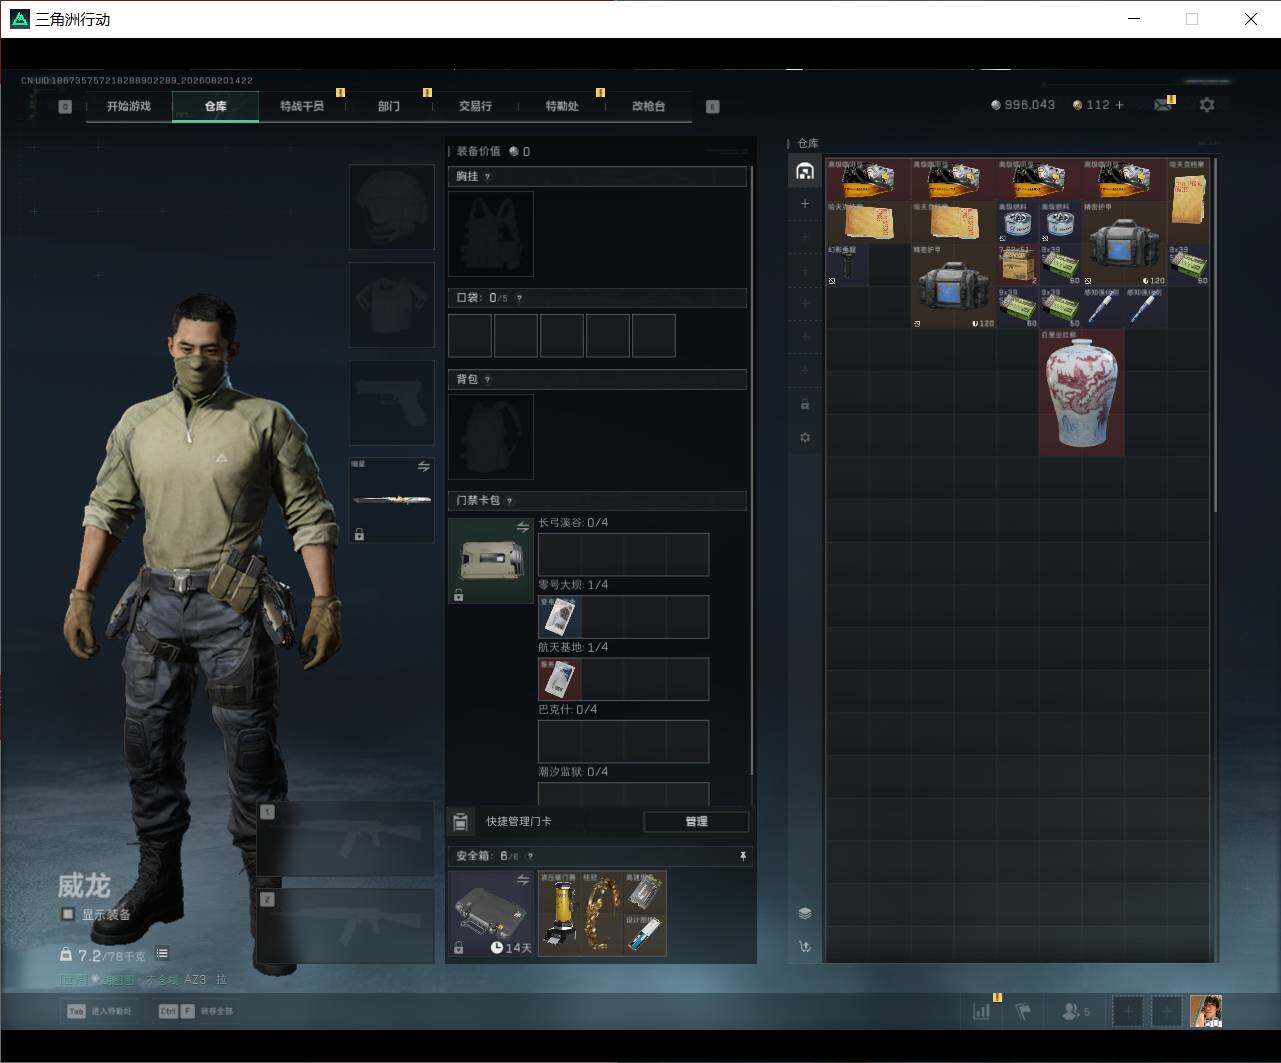Toggle the 显示装备 checkbox
The height and width of the screenshot is (1063, 1281).
pyautogui.click(x=68, y=914)
